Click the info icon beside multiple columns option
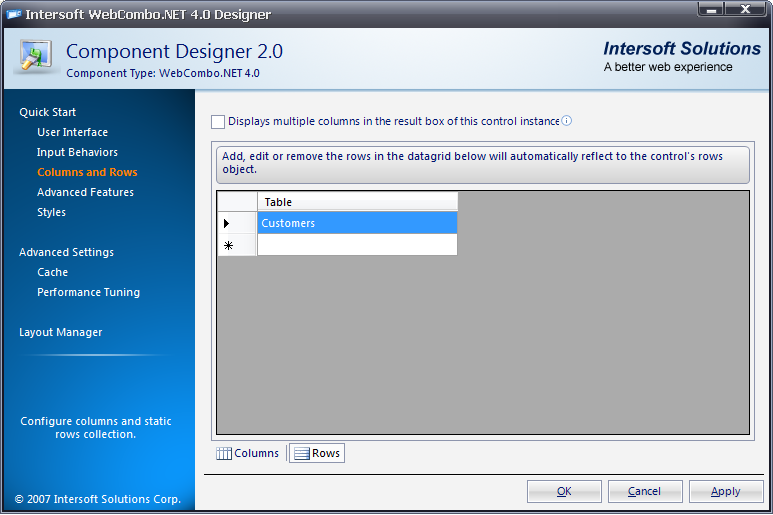 click(566, 121)
